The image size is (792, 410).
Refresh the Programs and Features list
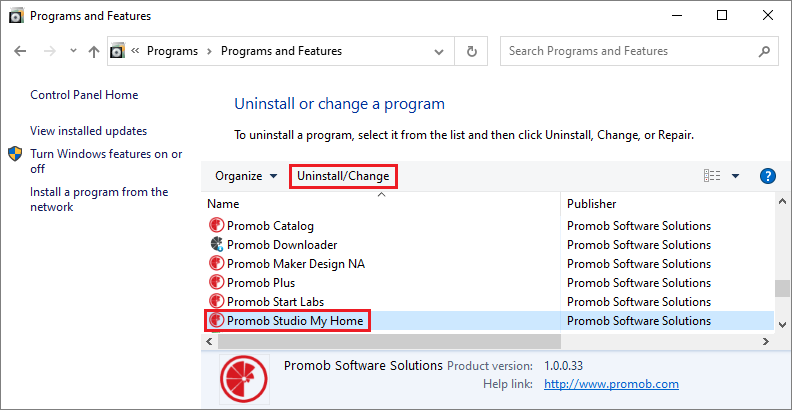pos(471,51)
